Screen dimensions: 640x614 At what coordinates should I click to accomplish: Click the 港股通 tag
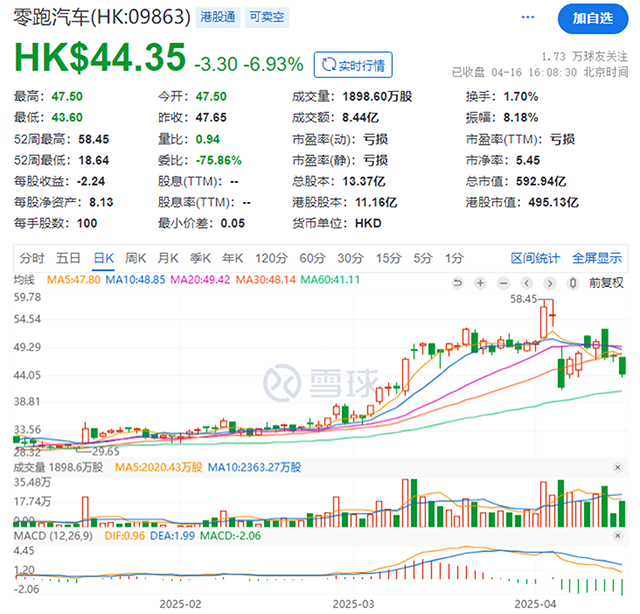pyautogui.click(x=218, y=17)
